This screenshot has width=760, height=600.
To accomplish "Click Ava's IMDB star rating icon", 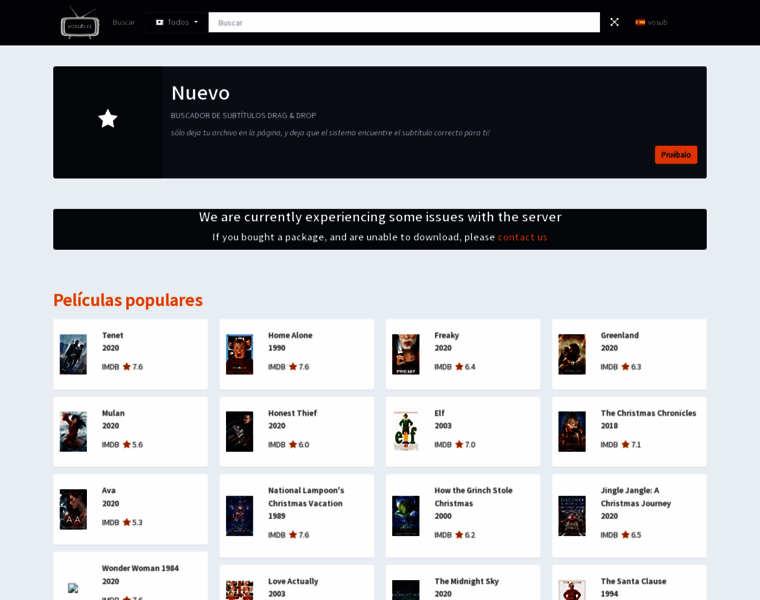I will (127, 522).
